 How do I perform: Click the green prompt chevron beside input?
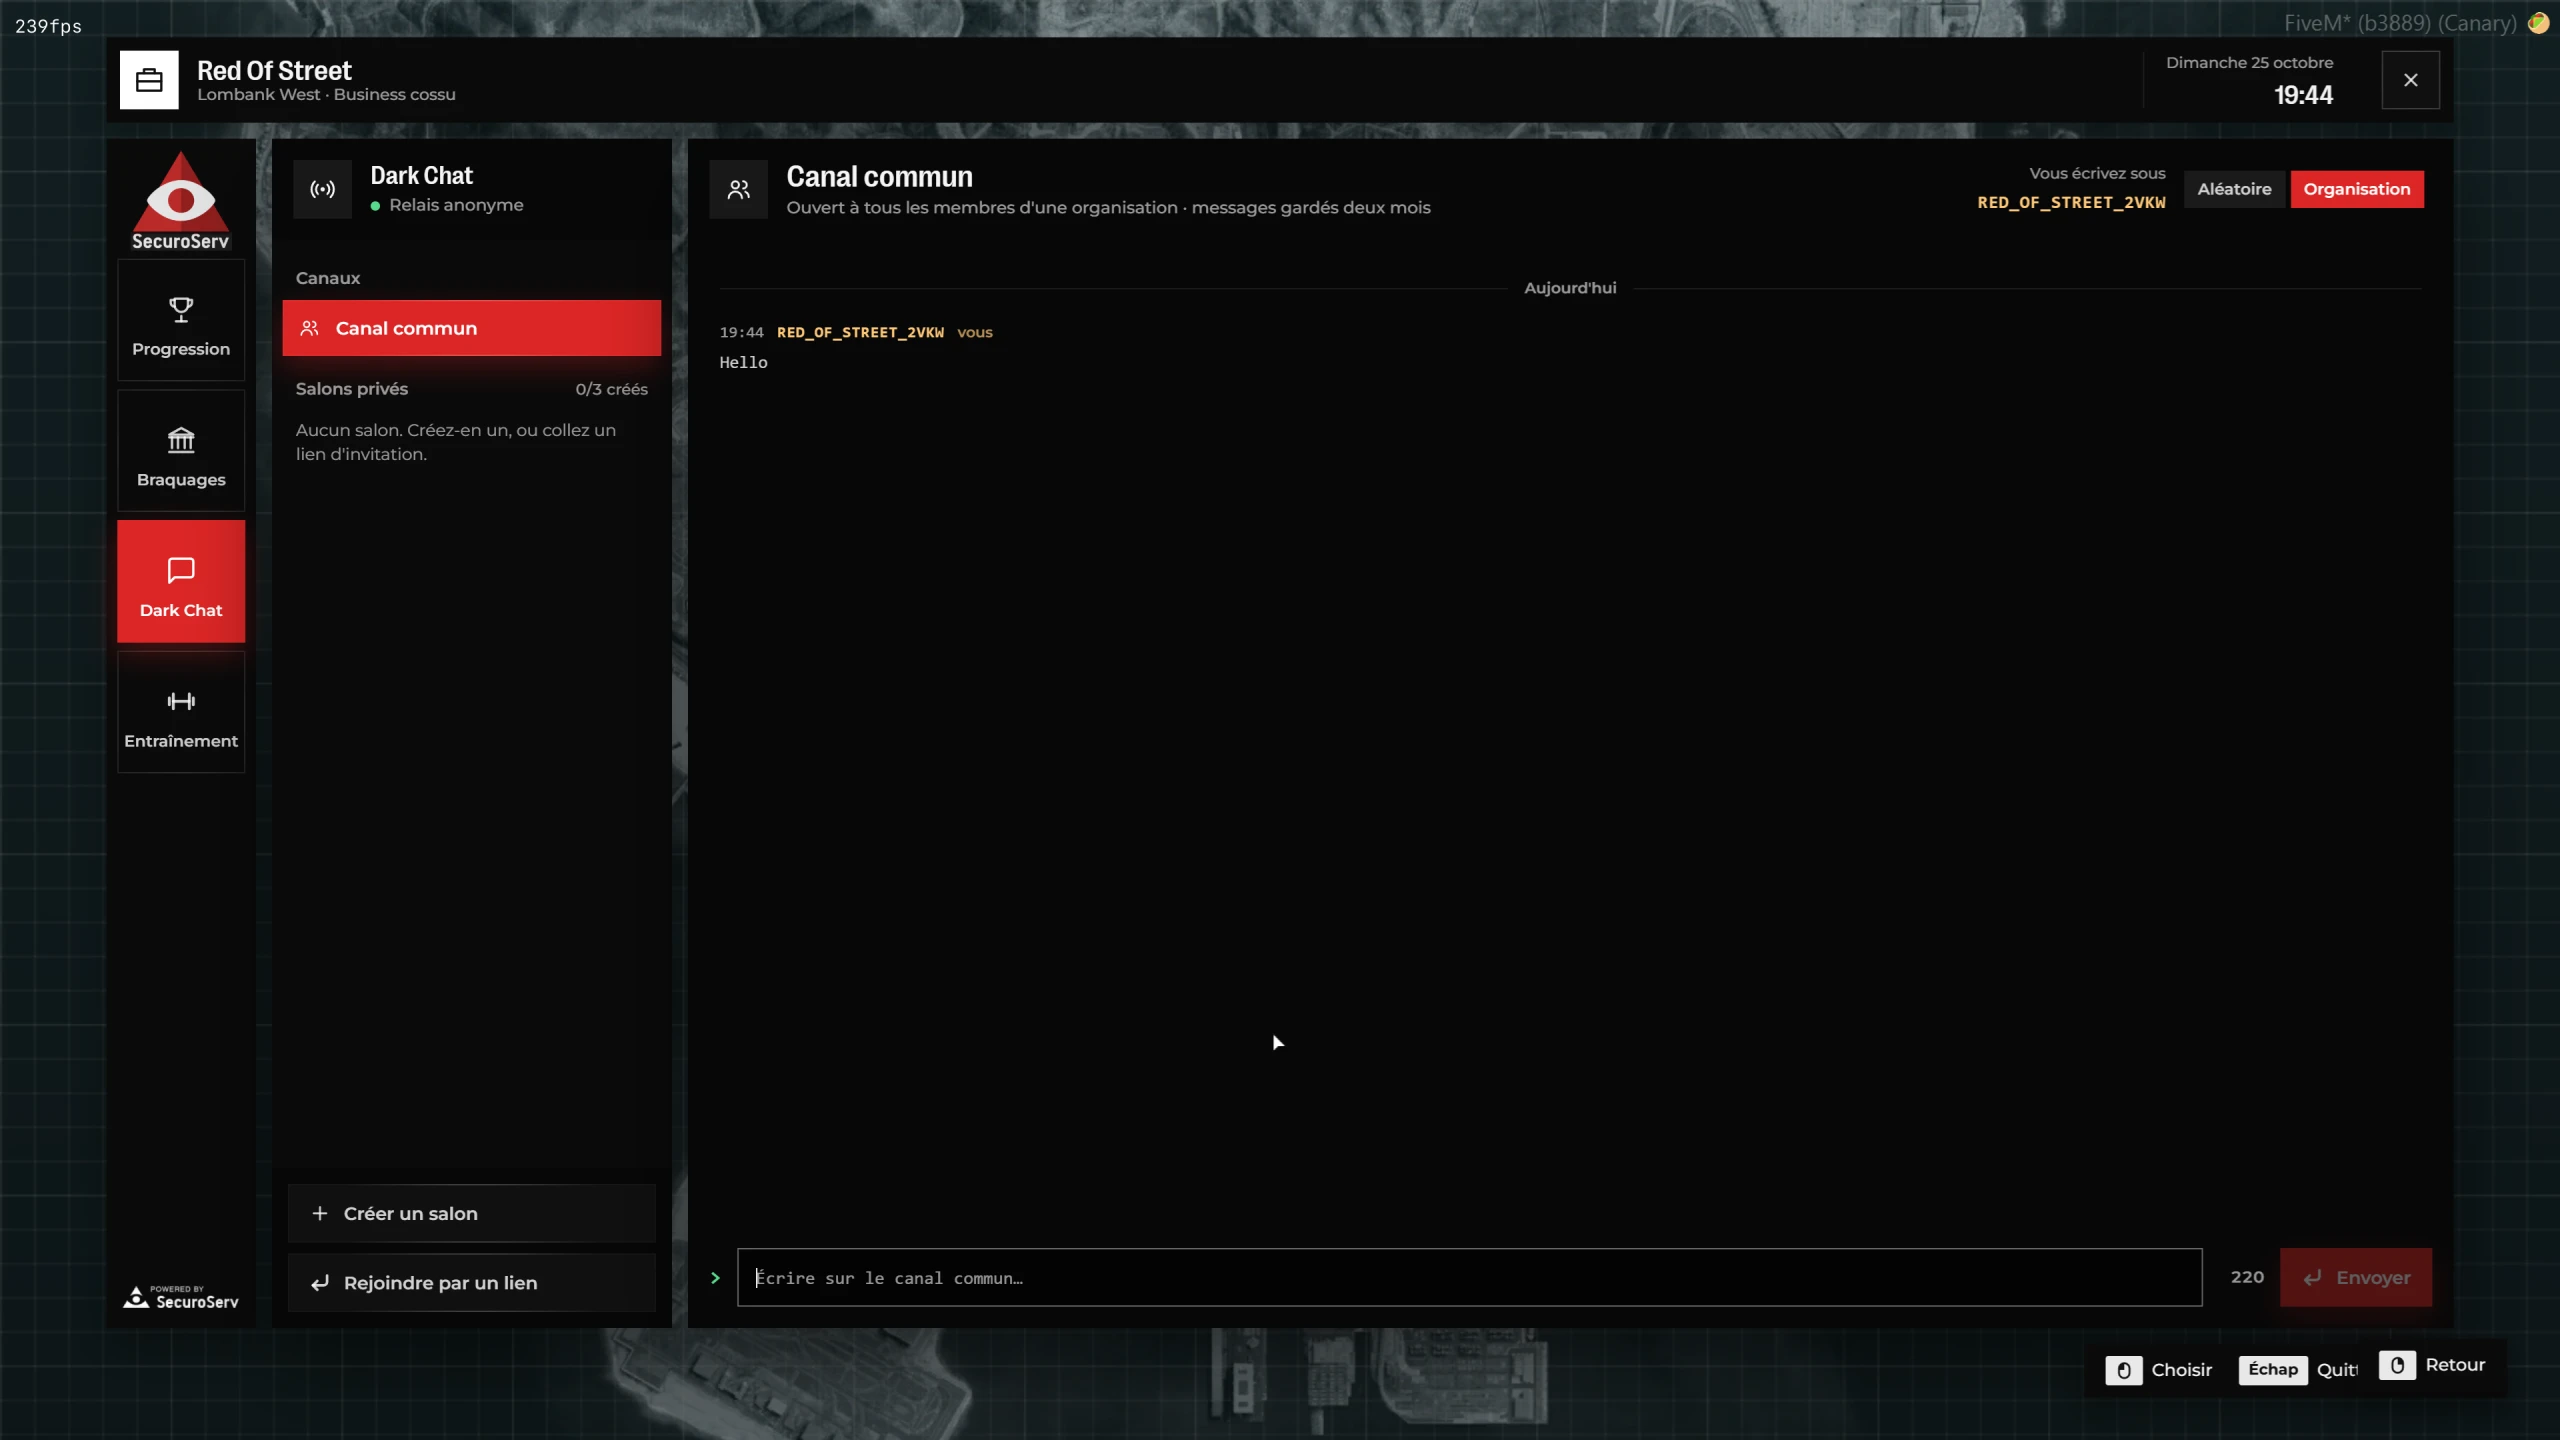click(x=715, y=1278)
